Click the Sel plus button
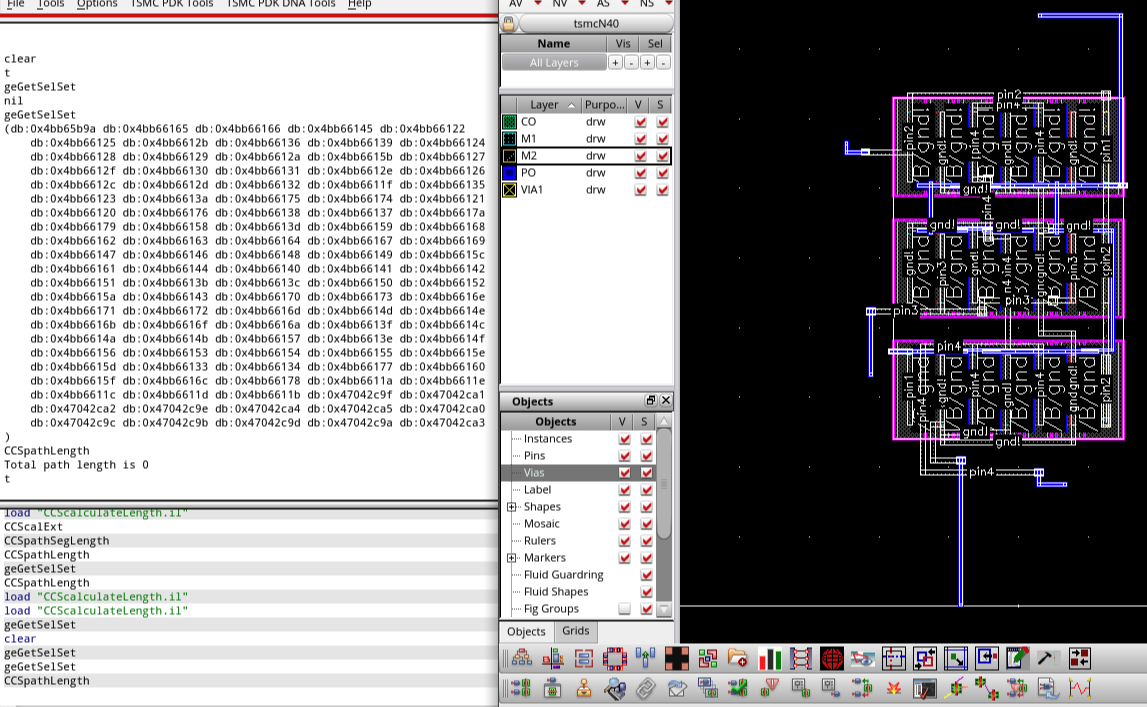 [647, 63]
